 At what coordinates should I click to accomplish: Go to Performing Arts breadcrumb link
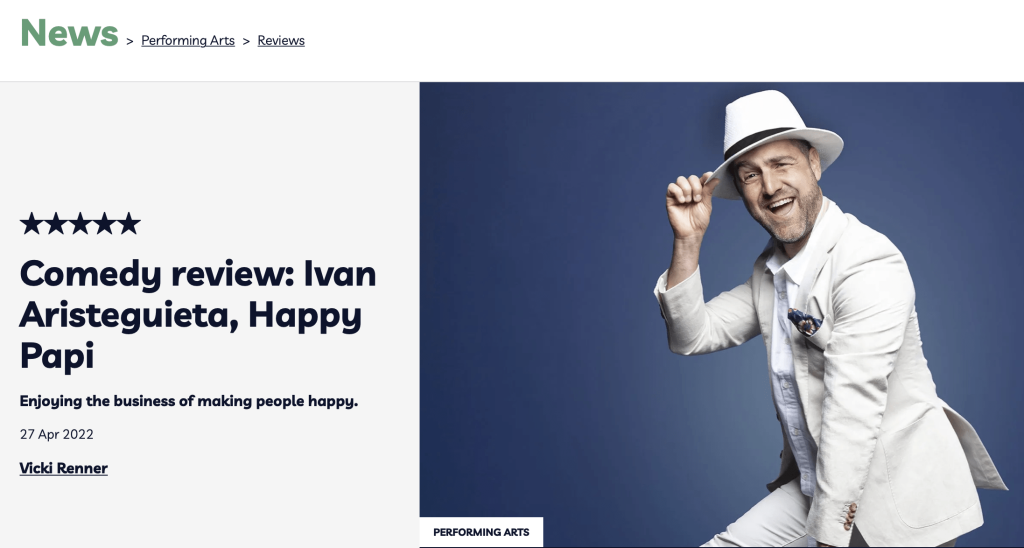pos(188,40)
